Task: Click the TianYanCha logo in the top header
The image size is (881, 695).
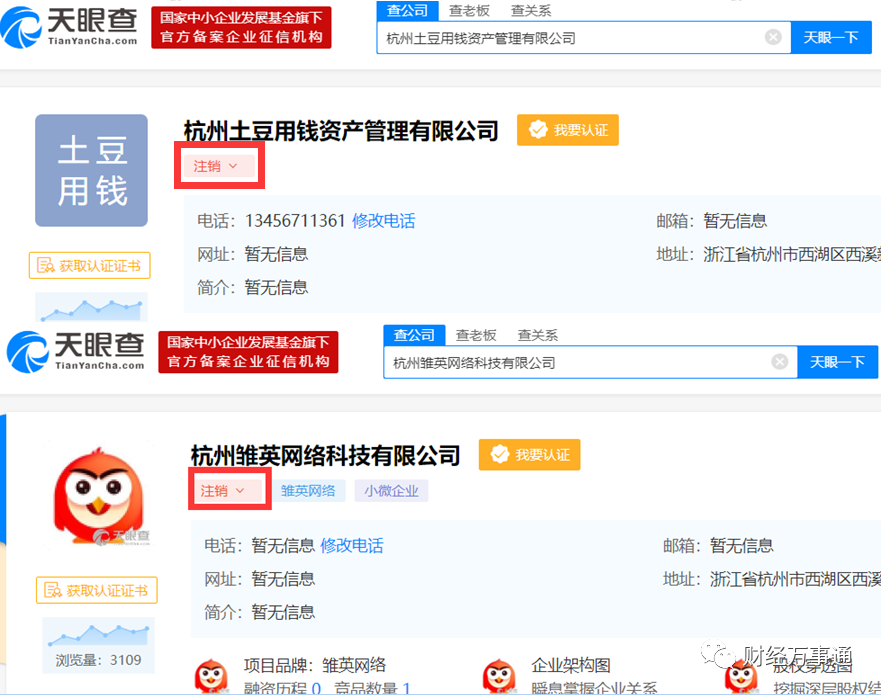Action: (69, 26)
